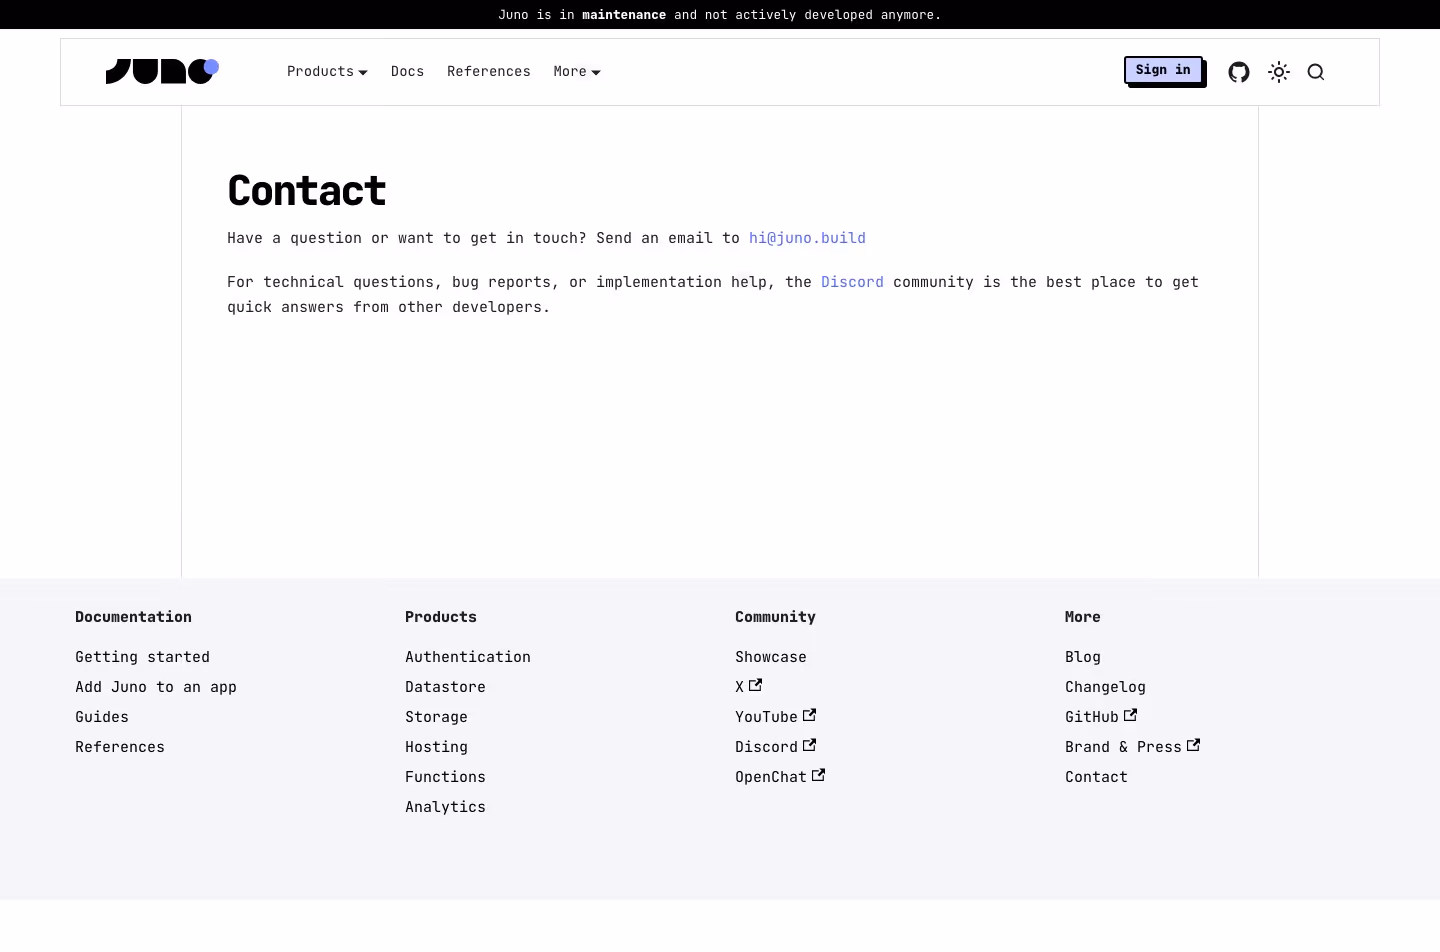
Task: Open Authentication product link
Action: click(468, 657)
